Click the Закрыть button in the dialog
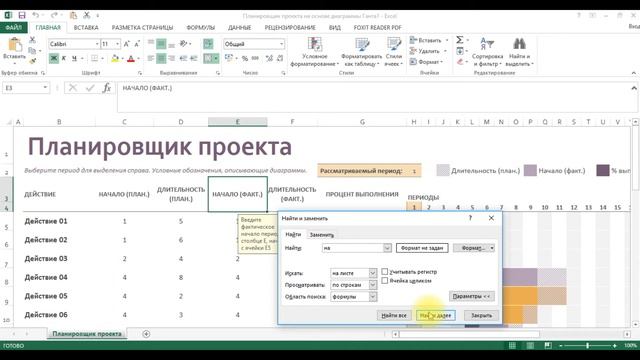640x360 pixels. tap(481, 315)
